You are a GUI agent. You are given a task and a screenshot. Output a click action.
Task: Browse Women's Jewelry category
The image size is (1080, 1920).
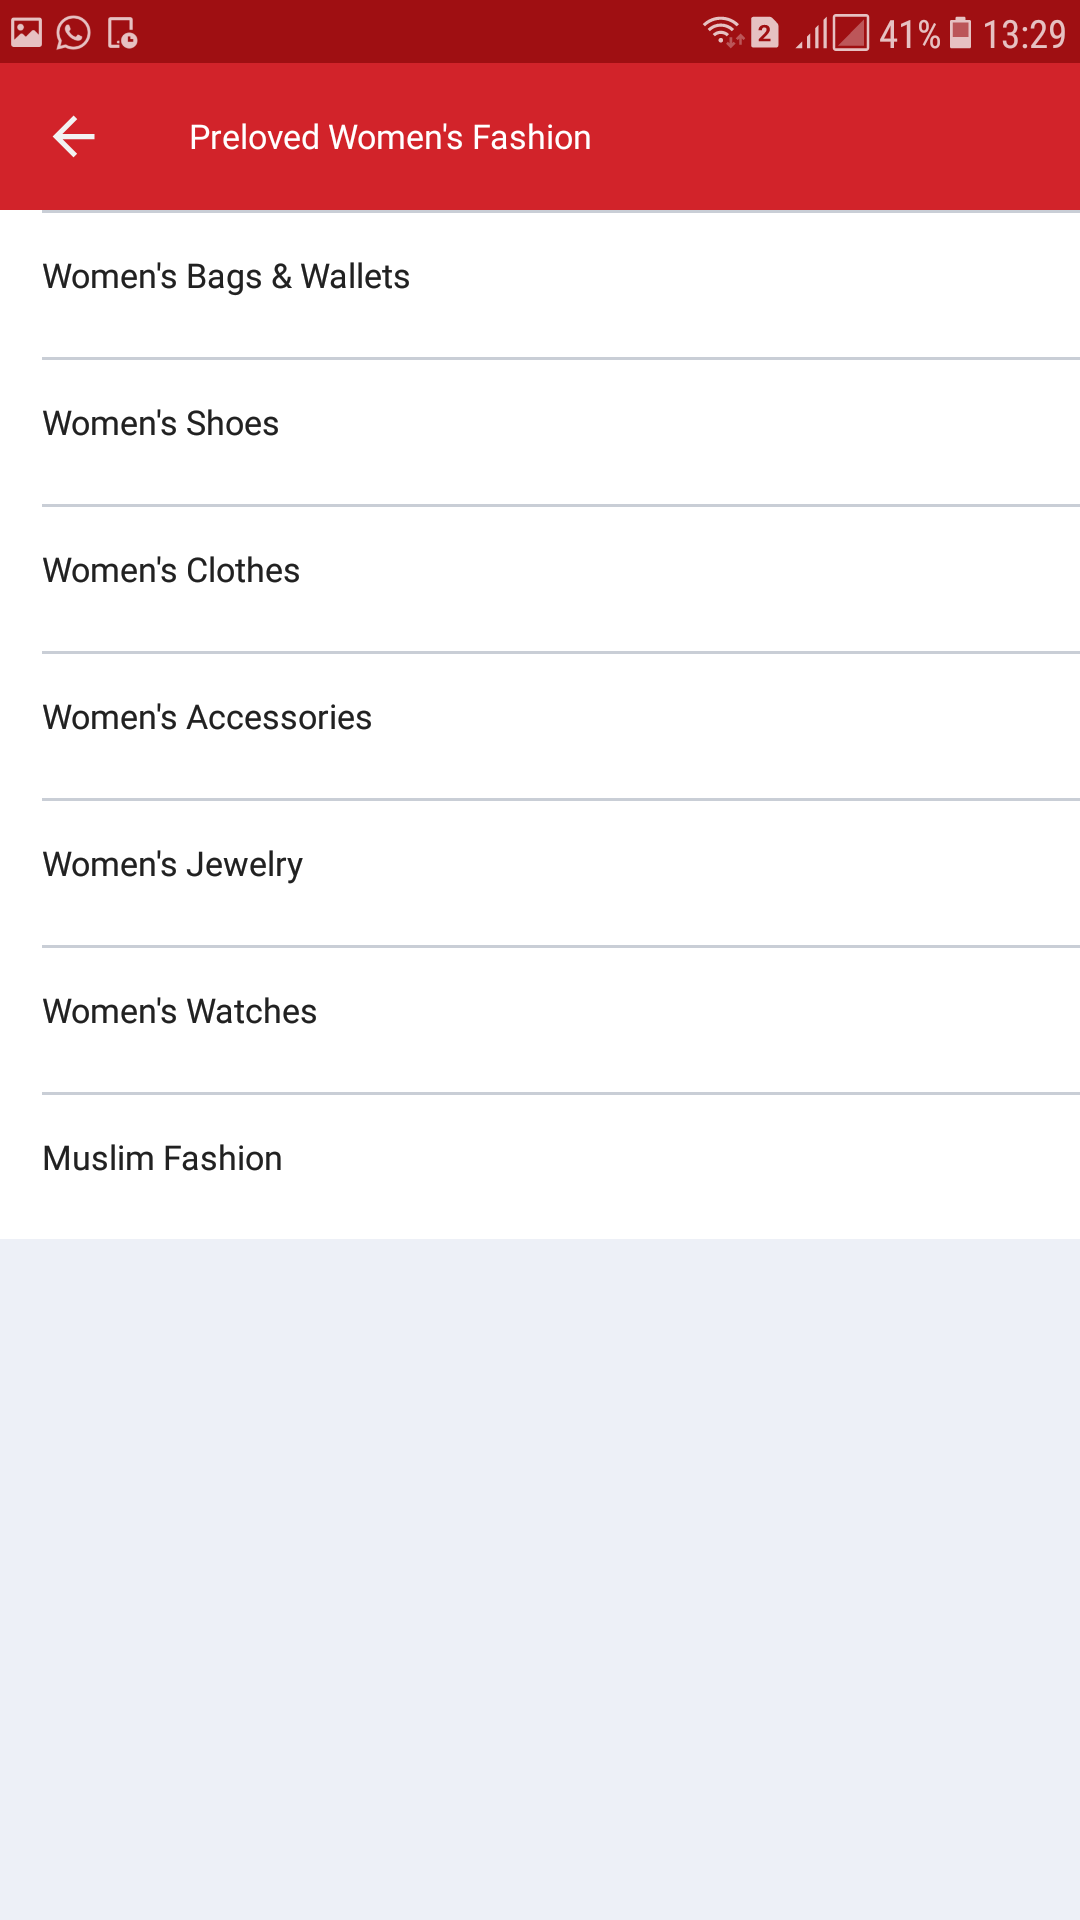point(172,865)
